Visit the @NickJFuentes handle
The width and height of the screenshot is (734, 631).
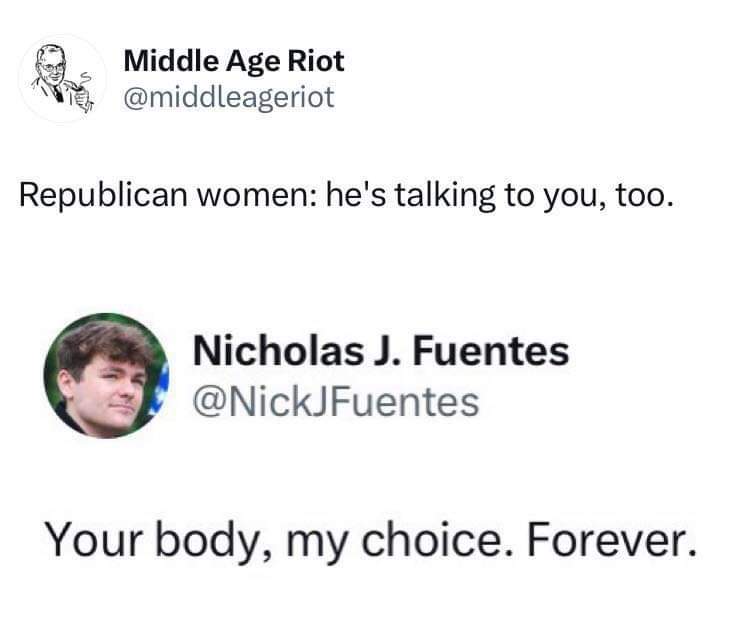[336, 402]
